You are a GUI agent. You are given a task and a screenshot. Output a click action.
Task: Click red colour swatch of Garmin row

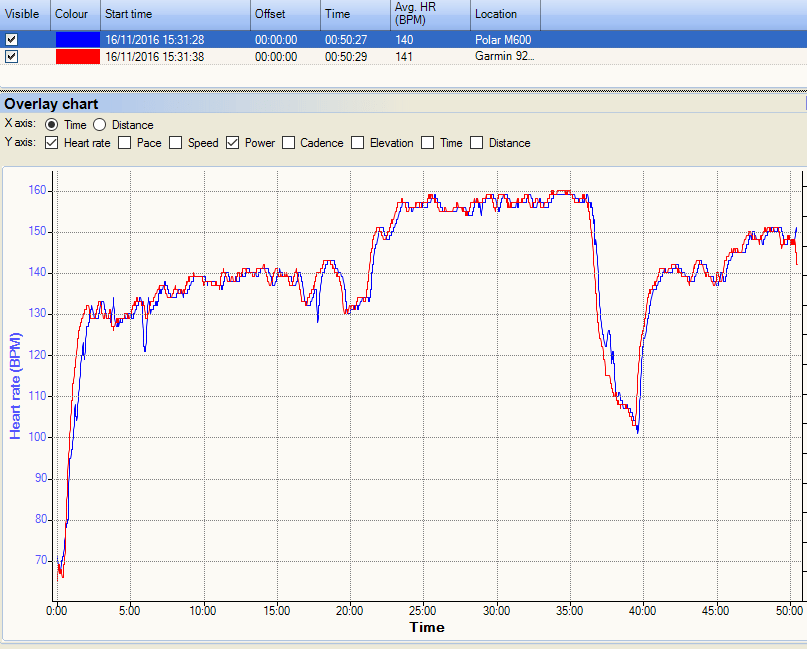click(78, 57)
